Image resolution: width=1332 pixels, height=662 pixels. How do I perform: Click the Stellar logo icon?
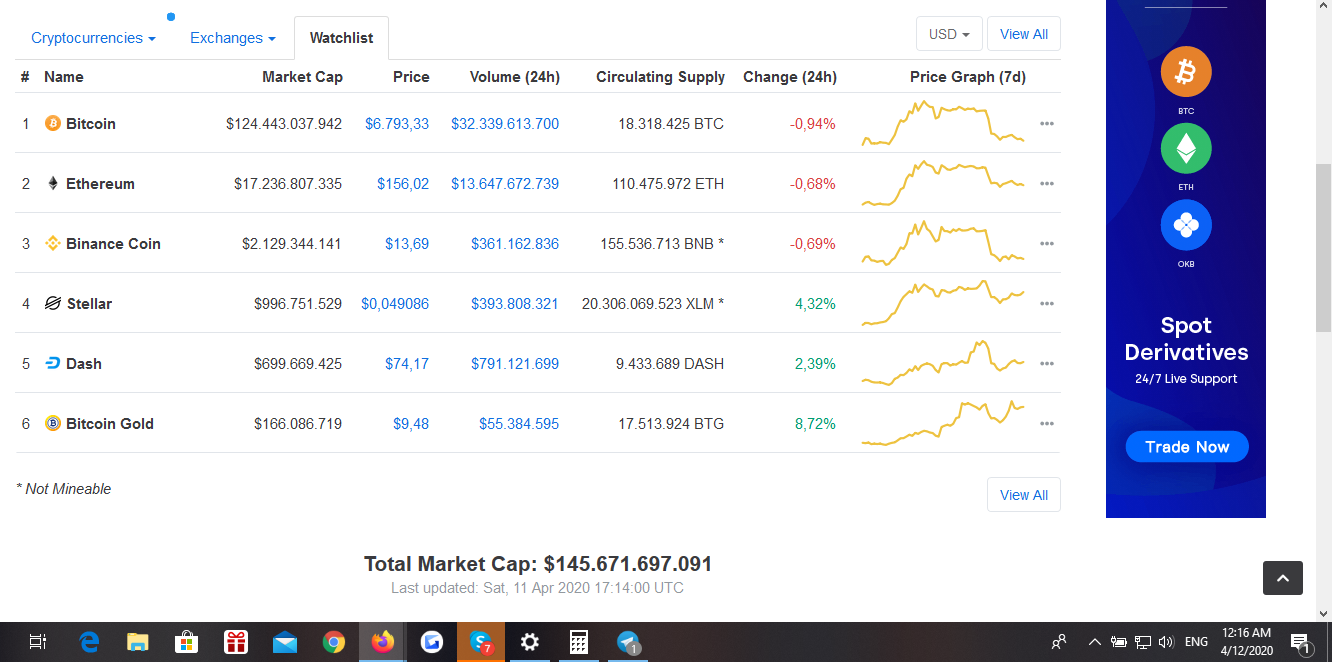(53, 304)
